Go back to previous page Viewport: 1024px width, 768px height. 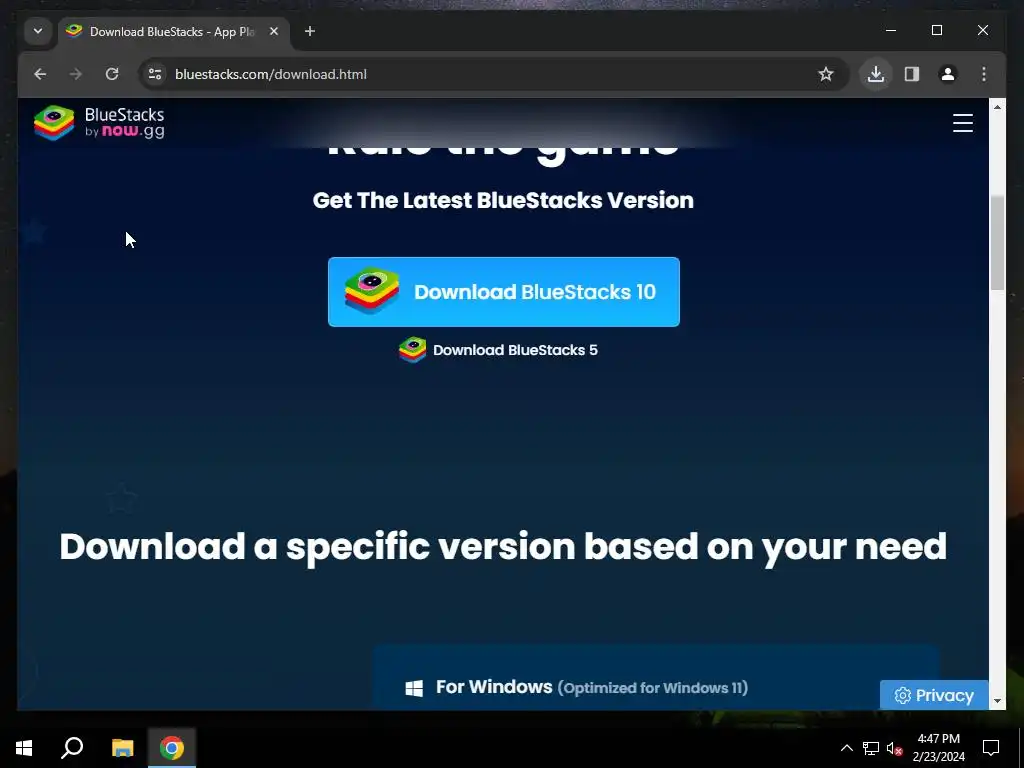pyautogui.click(x=40, y=74)
